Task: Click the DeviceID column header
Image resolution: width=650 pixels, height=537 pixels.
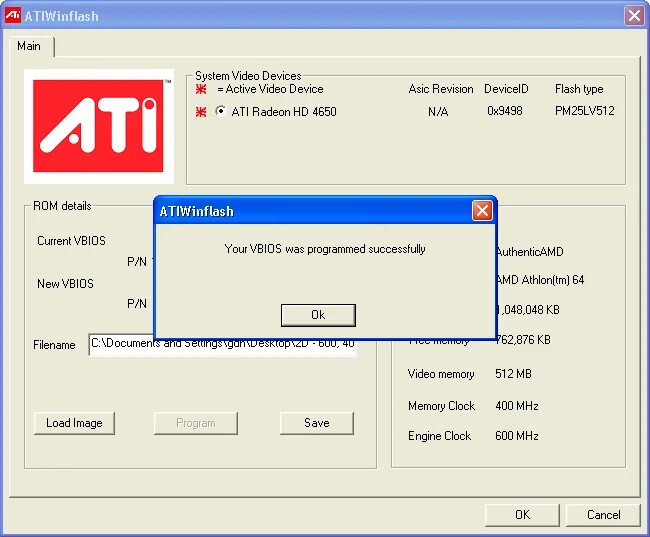Action: click(x=506, y=89)
